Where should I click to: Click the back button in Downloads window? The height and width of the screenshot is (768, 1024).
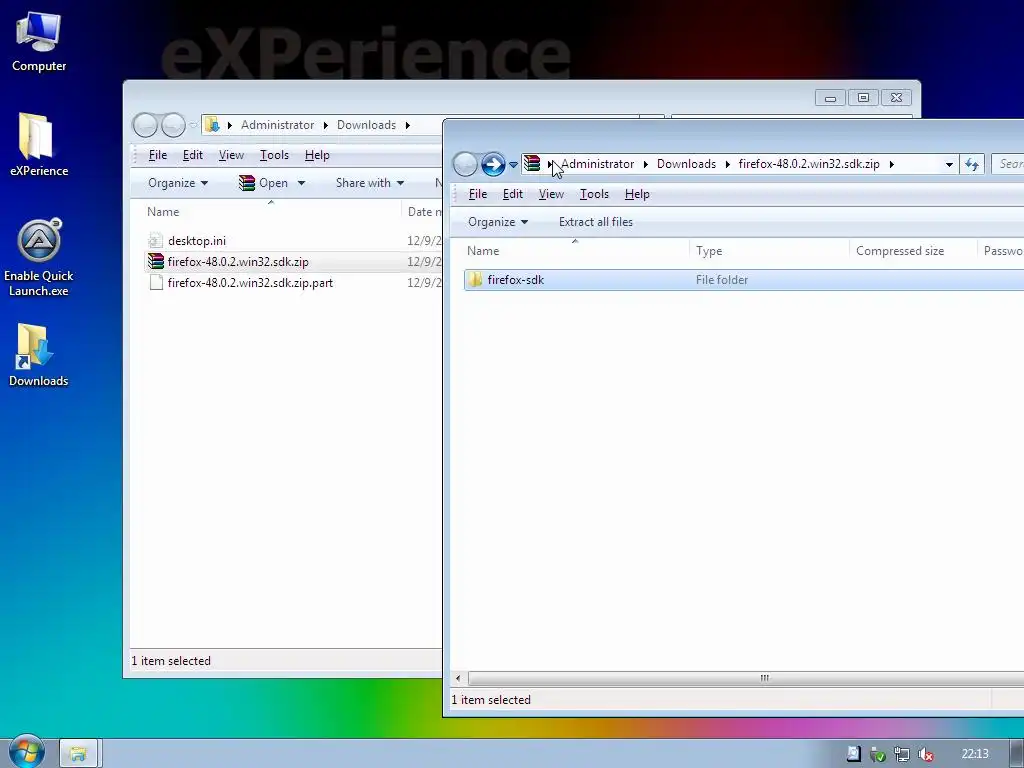click(145, 125)
